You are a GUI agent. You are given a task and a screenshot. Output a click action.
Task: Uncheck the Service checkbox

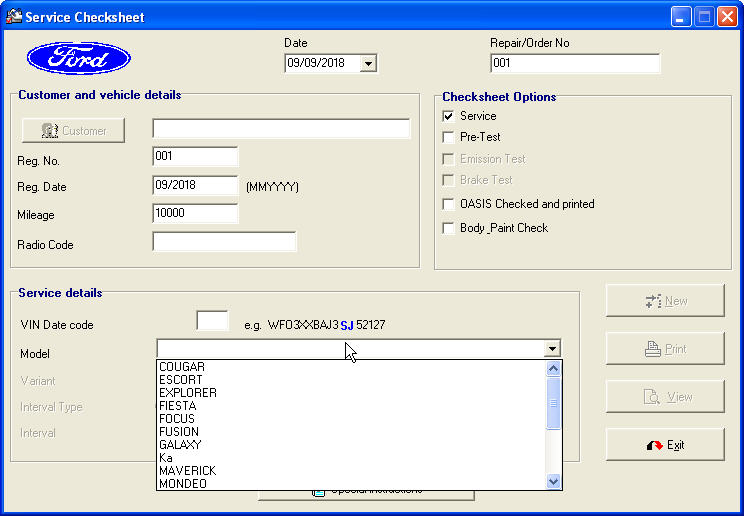(448, 116)
